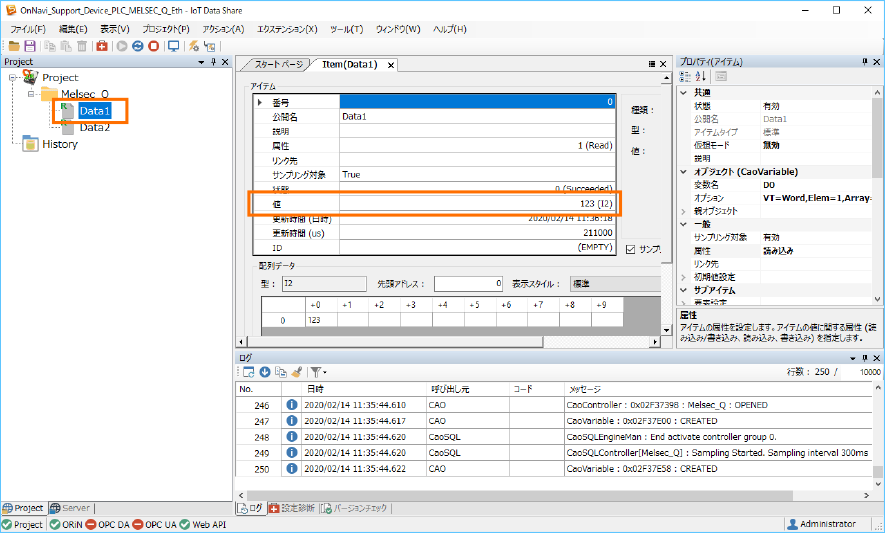Viewport: 885px width, 533px height.
Task: Select the History tree item
Action: [60, 144]
